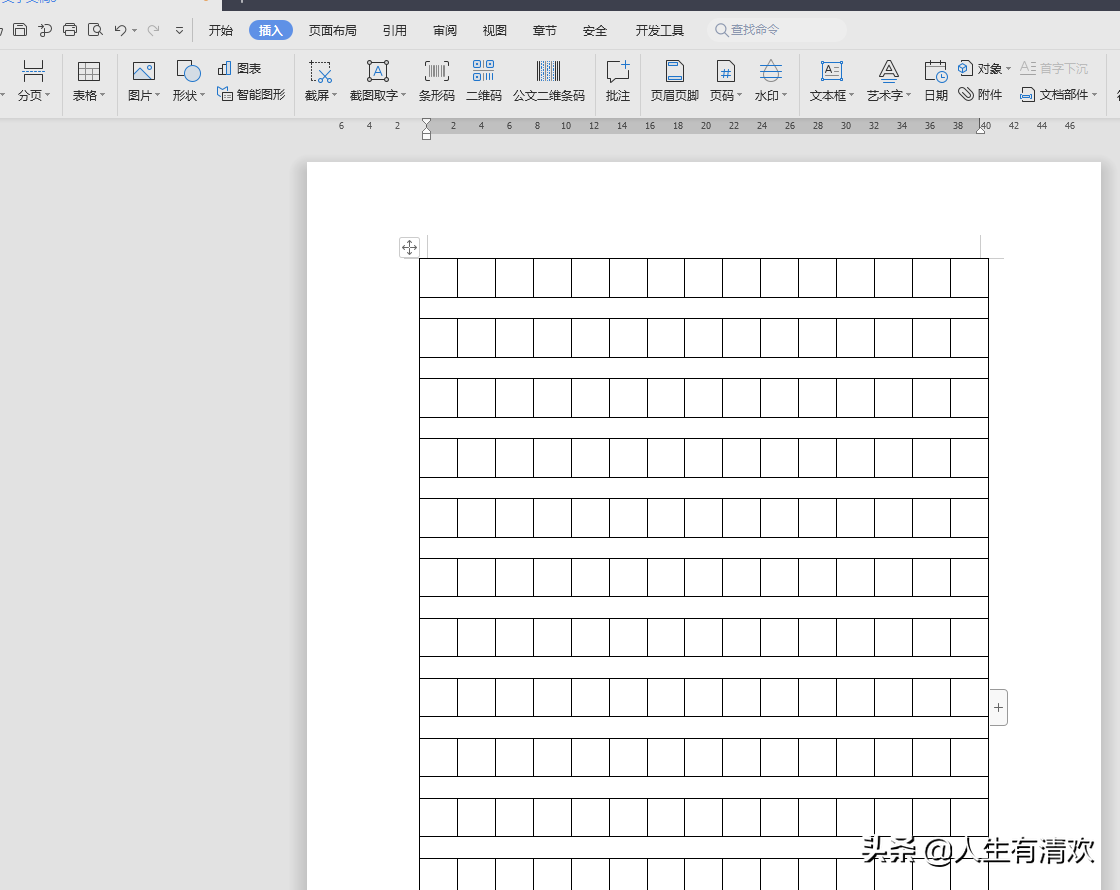Screen dimensions: 1120x890
Task: Expand the quick access toolbar customize arrow
Action: (x=179, y=31)
